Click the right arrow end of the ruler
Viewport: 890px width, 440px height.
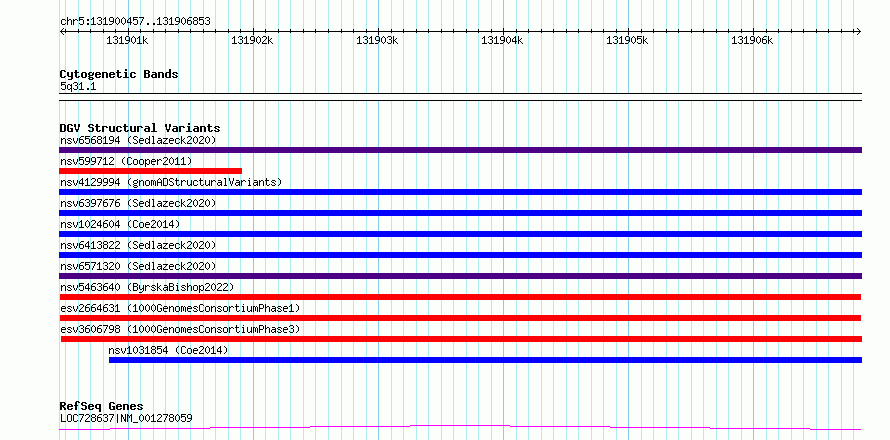point(858,31)
